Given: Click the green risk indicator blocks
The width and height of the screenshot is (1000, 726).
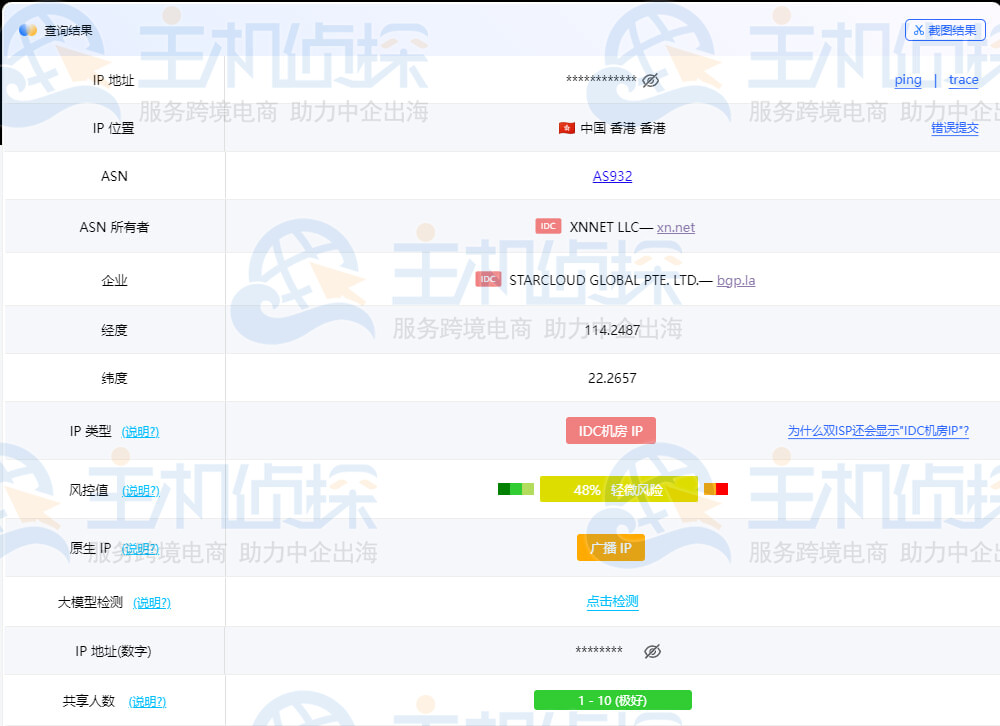Looking at the screenshot, I should pos(515,489).
